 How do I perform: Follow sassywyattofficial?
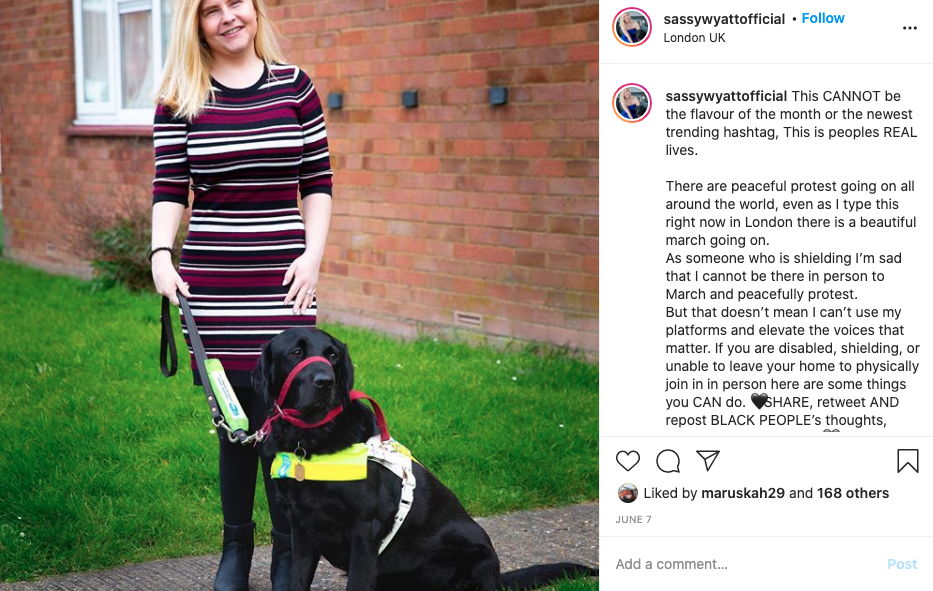pyautogui.click(x=823, y=18)
